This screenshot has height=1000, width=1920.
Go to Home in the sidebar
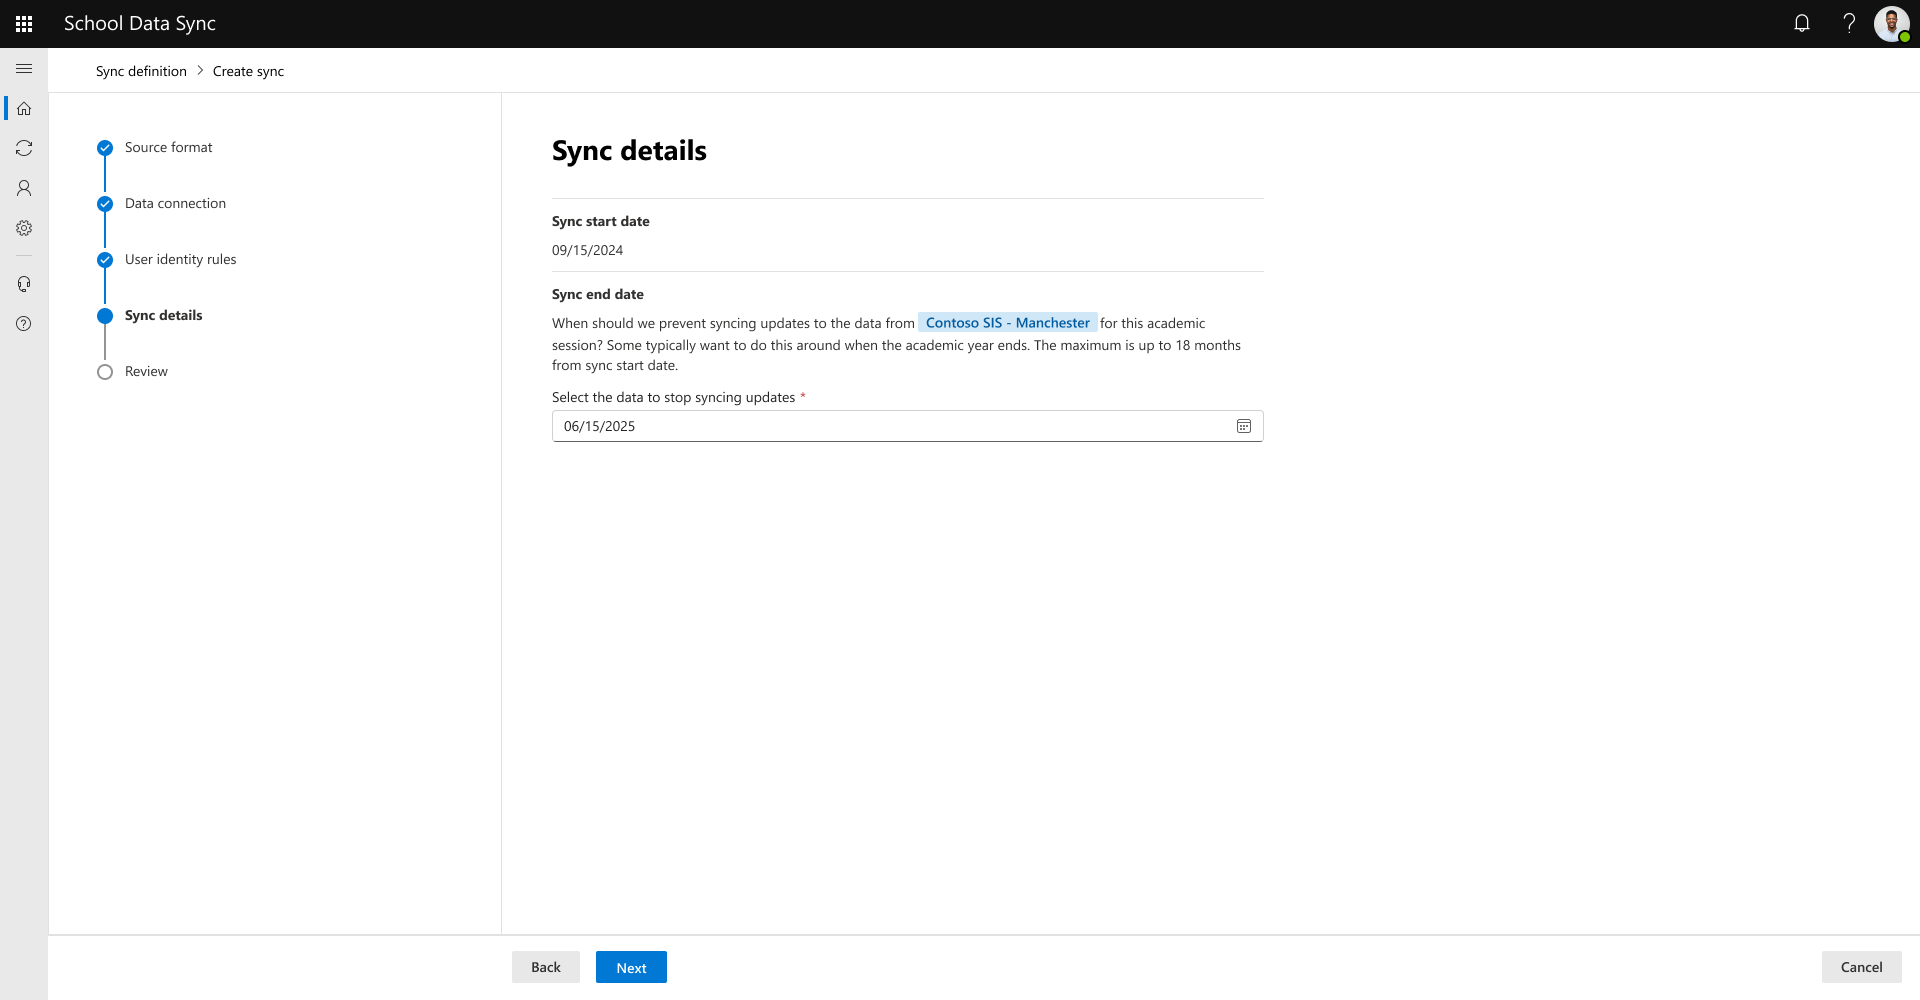click(24, 108)
